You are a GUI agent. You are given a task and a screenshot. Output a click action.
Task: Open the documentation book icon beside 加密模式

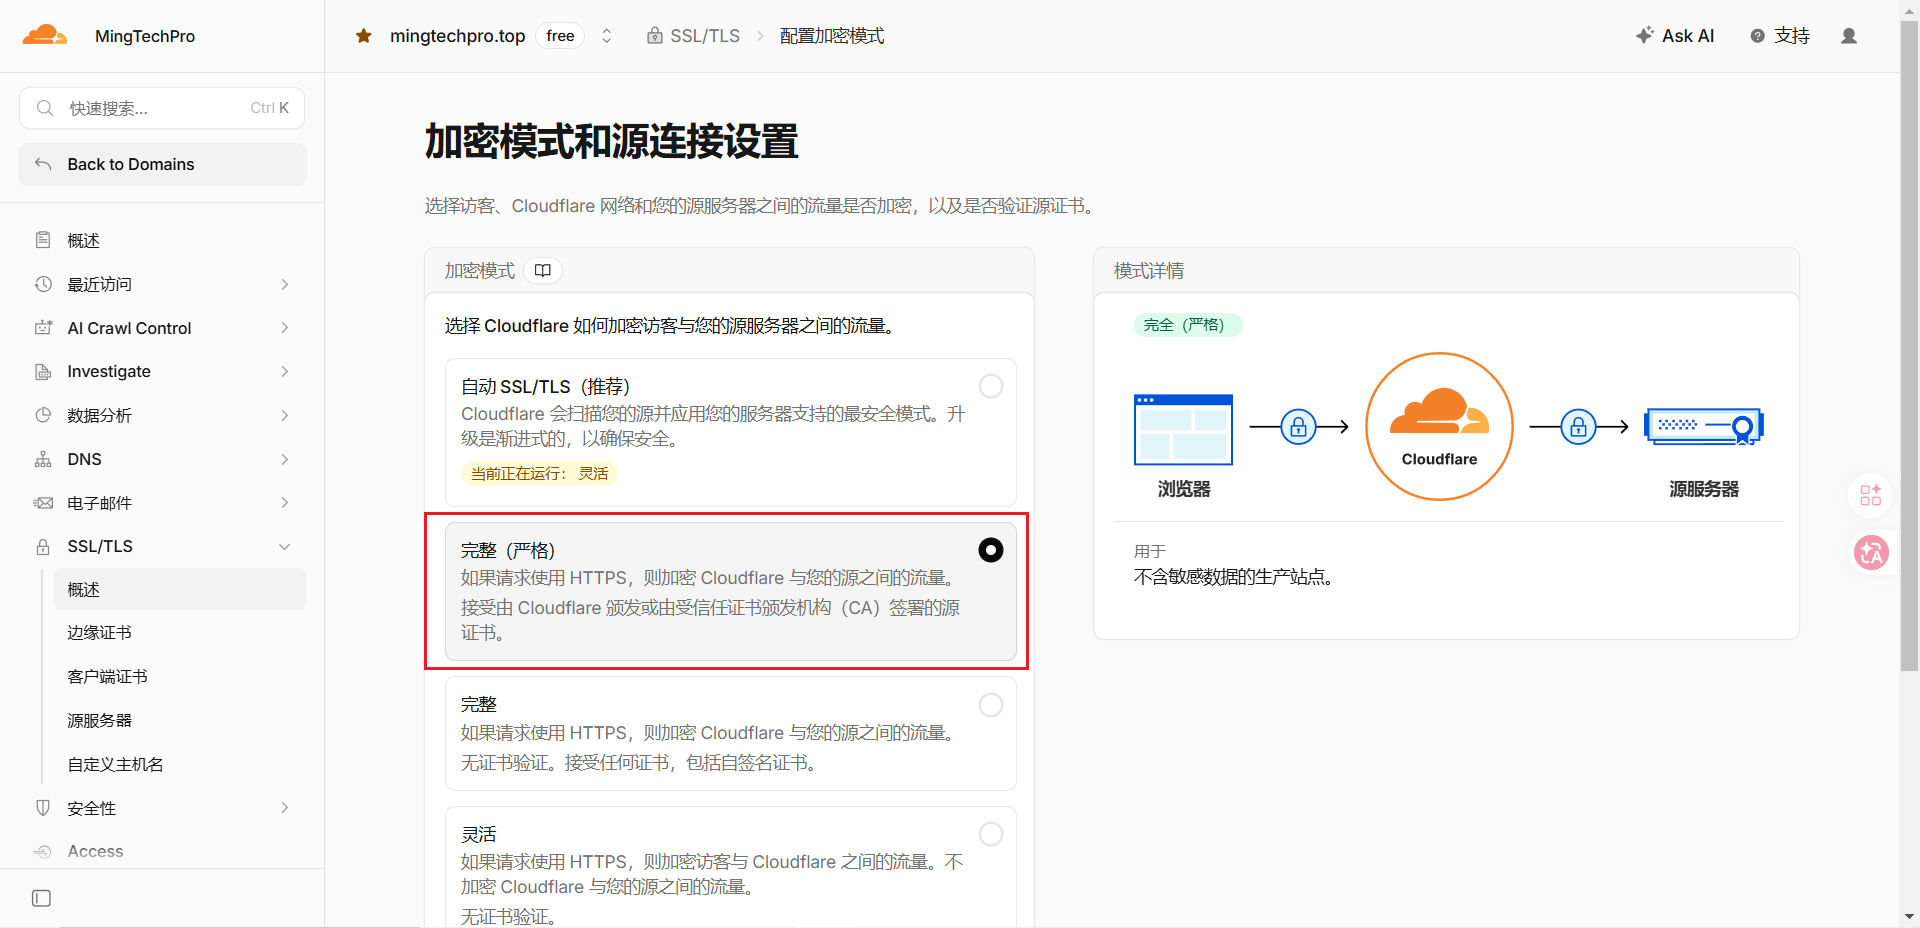click(543, 271)
